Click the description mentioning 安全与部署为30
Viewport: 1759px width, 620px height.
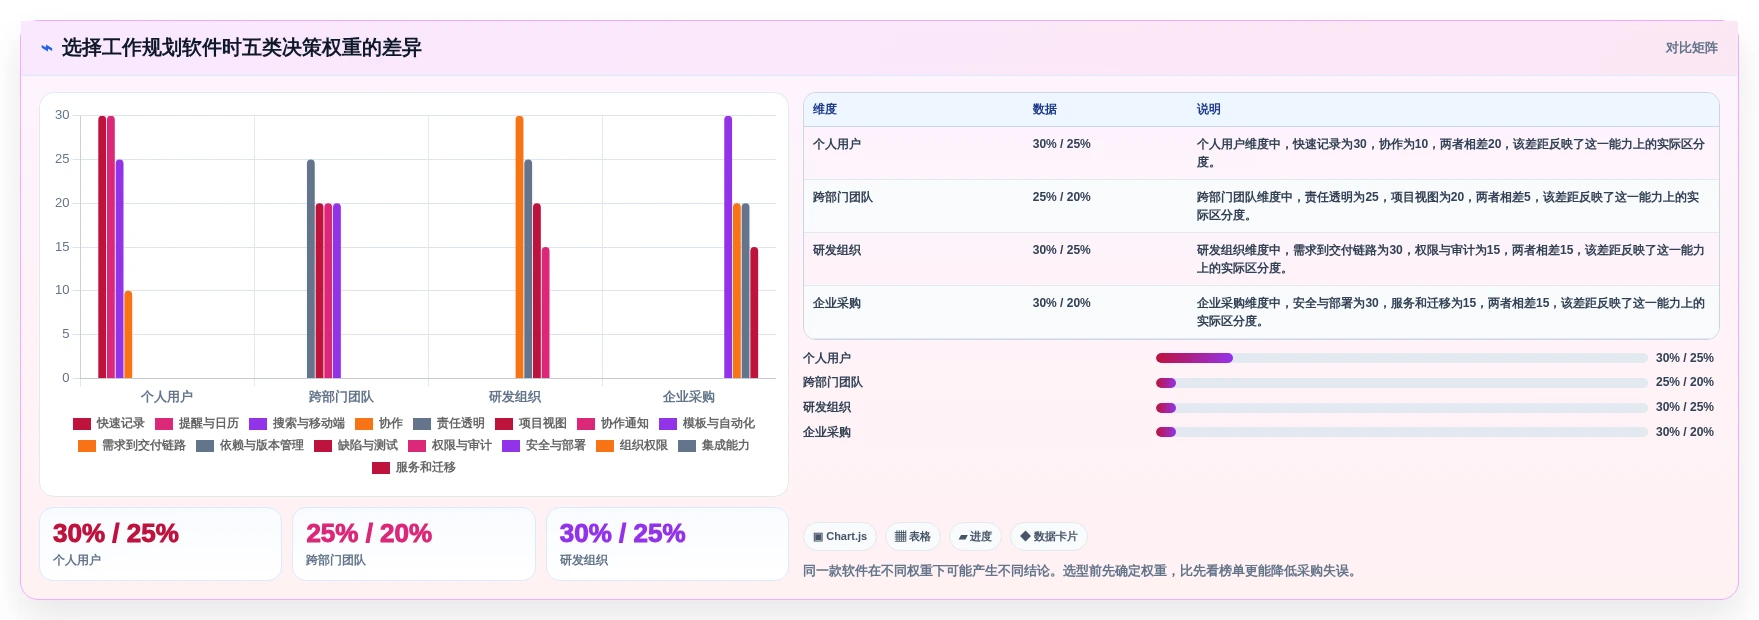[1451, 312]
